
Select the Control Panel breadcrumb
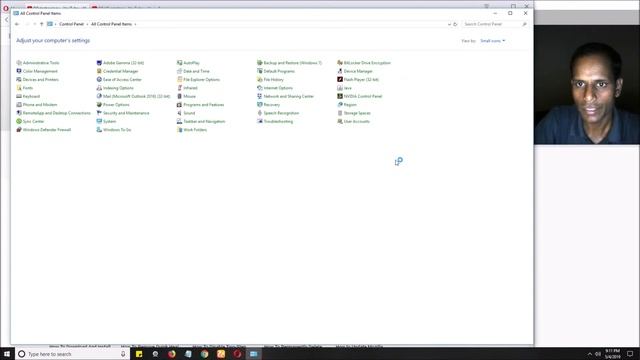[x=71, y=24]
